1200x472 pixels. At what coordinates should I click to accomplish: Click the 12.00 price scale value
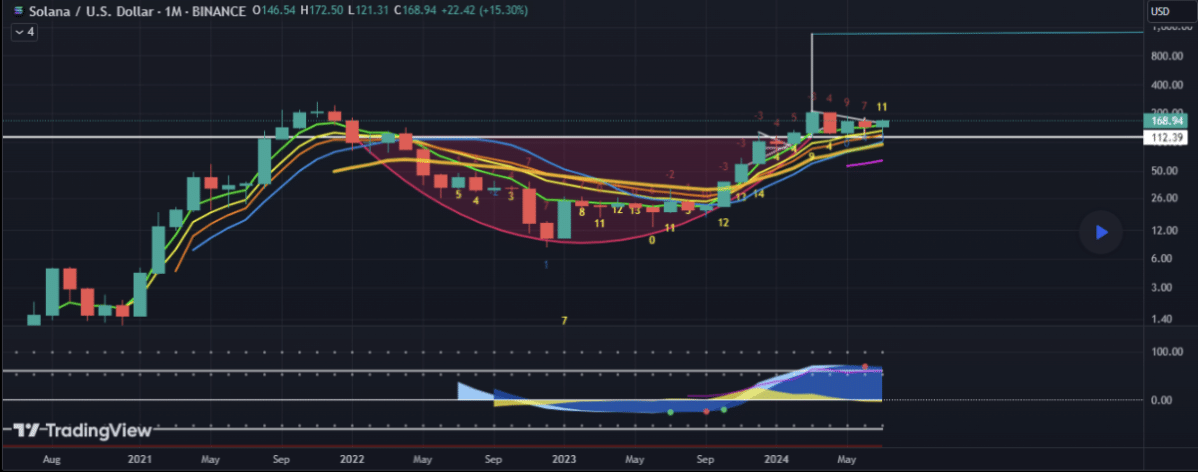coord(1164,230)
